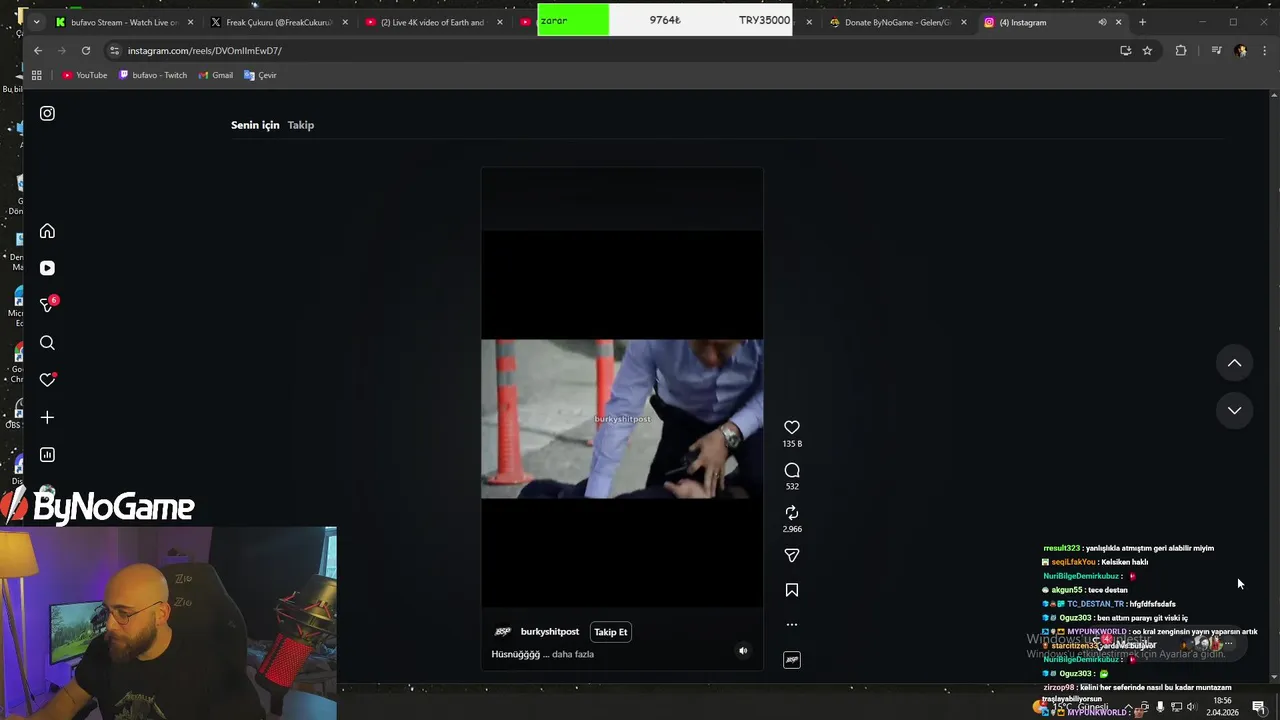Open Çevir bookmark

click(260, 75)
